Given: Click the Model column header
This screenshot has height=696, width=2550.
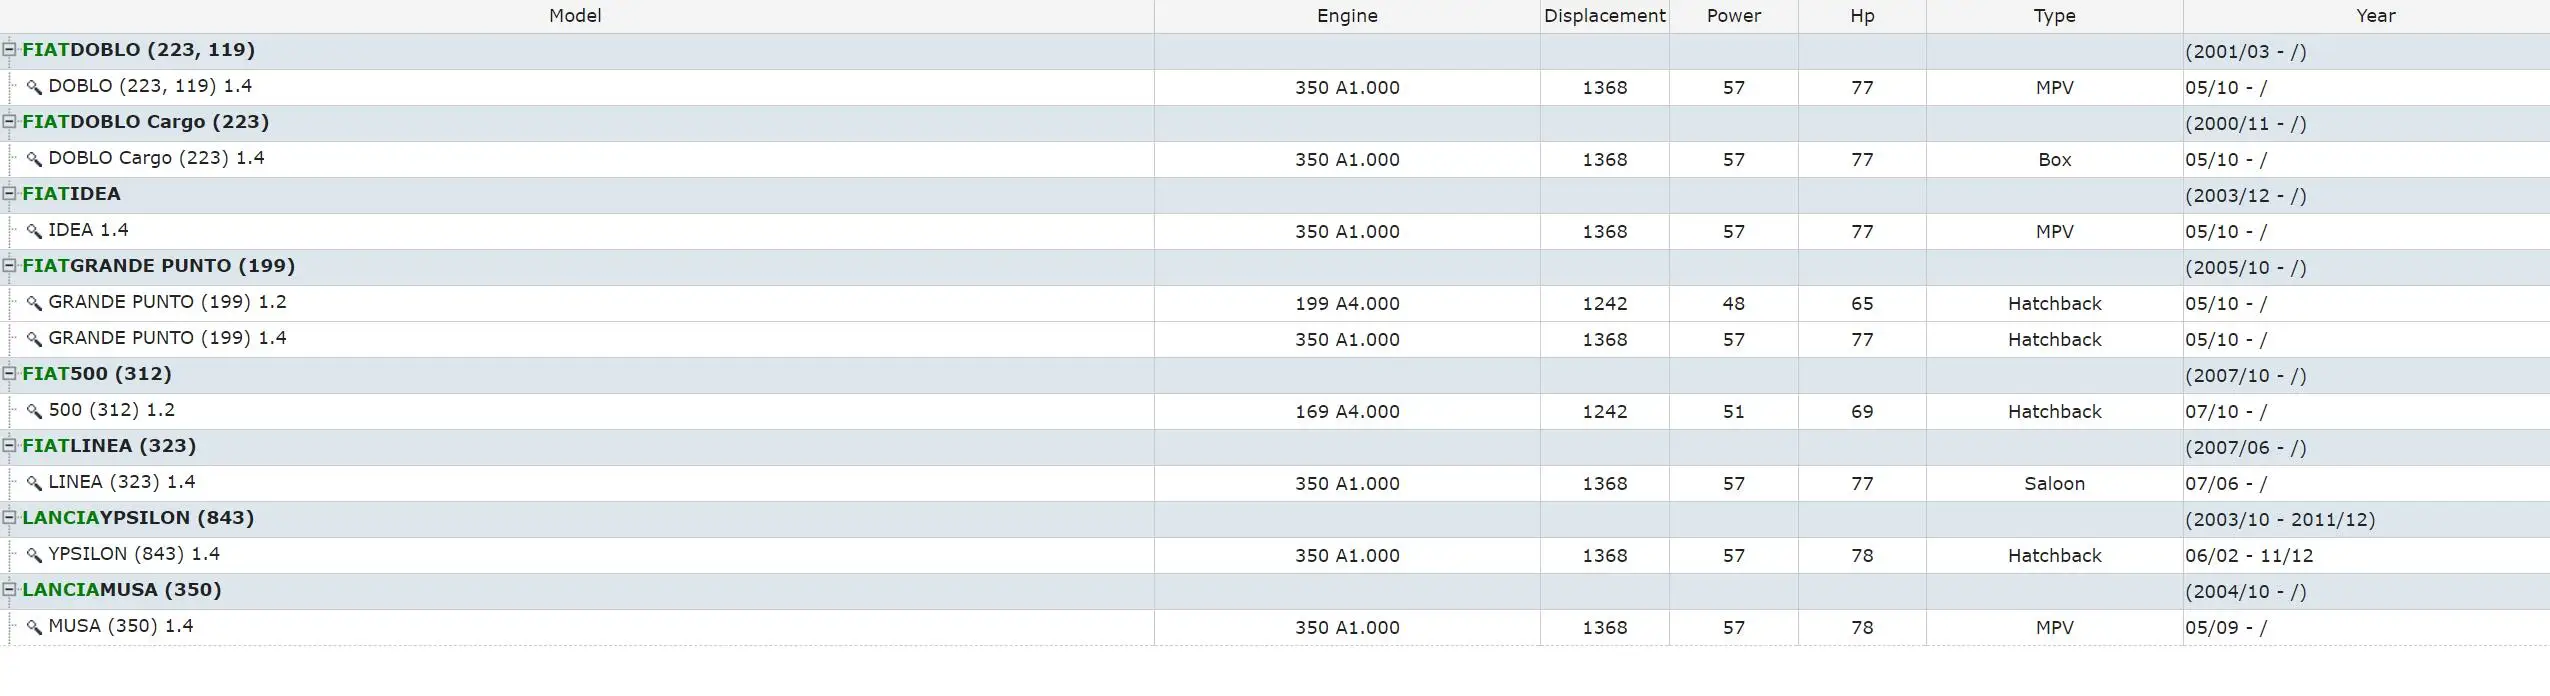Looking at the screenshot, I should point(576,16).
